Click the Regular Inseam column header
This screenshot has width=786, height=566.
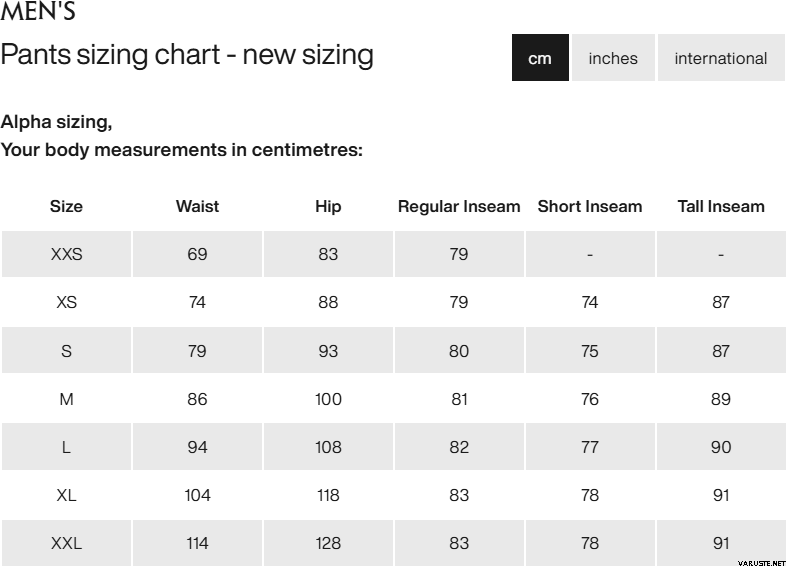click(459, 207)
